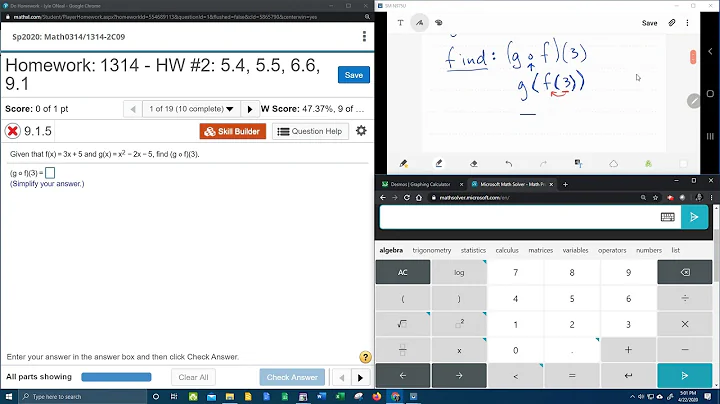Click the orange page scroll handle in notes

[x=693, y=57]
